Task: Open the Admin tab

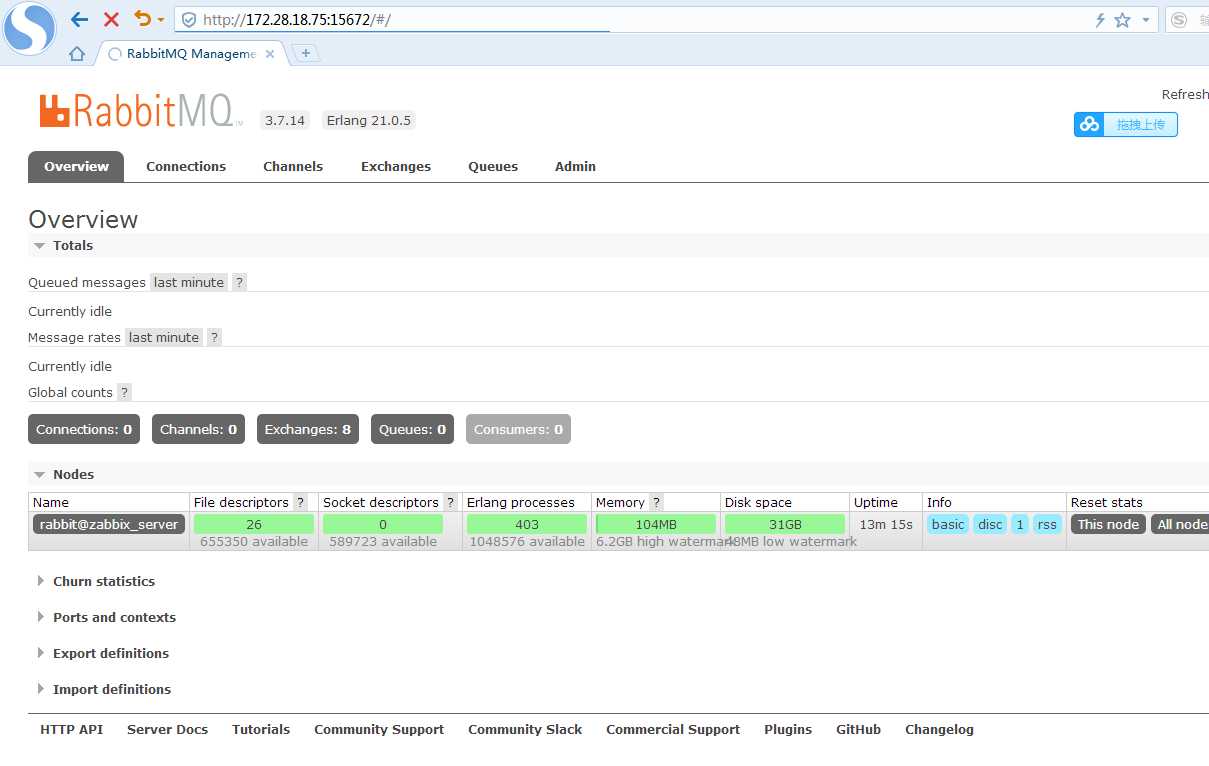Action: 575,167
